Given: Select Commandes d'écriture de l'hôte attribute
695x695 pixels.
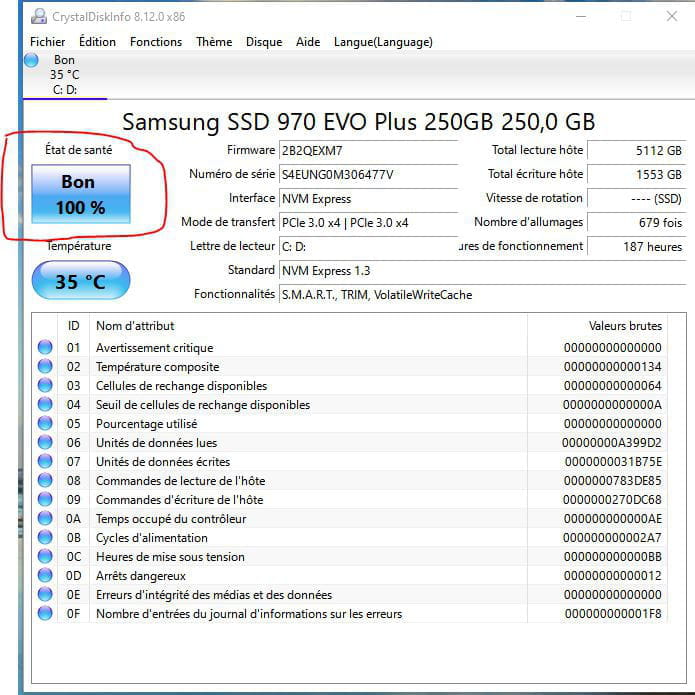Looking at the screenshot, I should pos(180,500).
